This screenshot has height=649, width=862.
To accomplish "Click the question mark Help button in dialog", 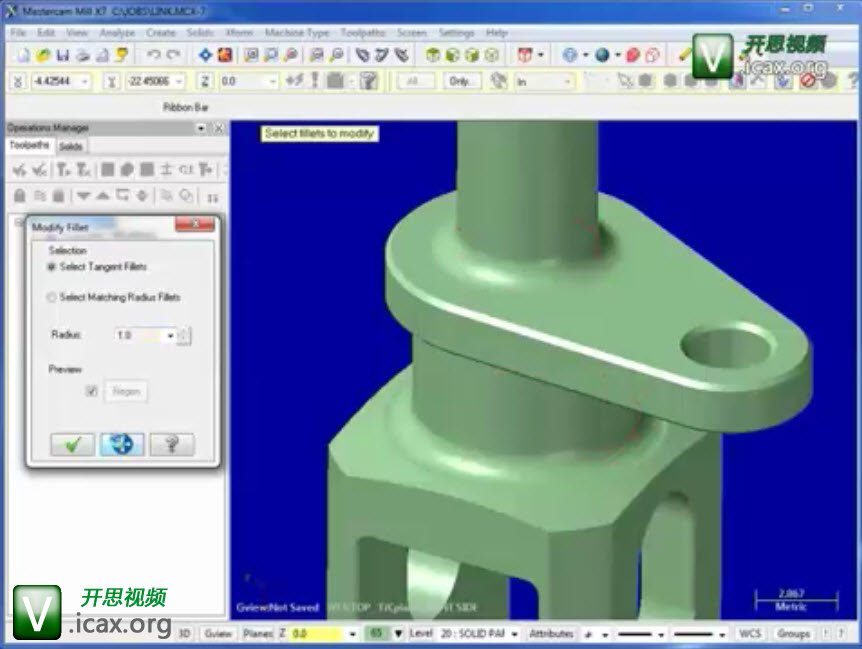I will (172, 445).
